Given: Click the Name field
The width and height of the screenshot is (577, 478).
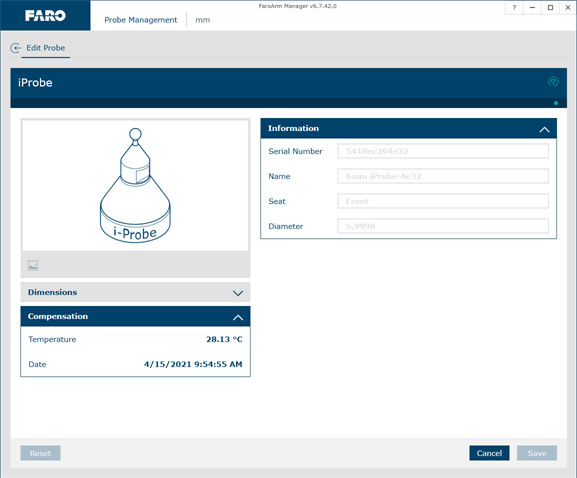Looking at the screenshot, I should point(443,176).
